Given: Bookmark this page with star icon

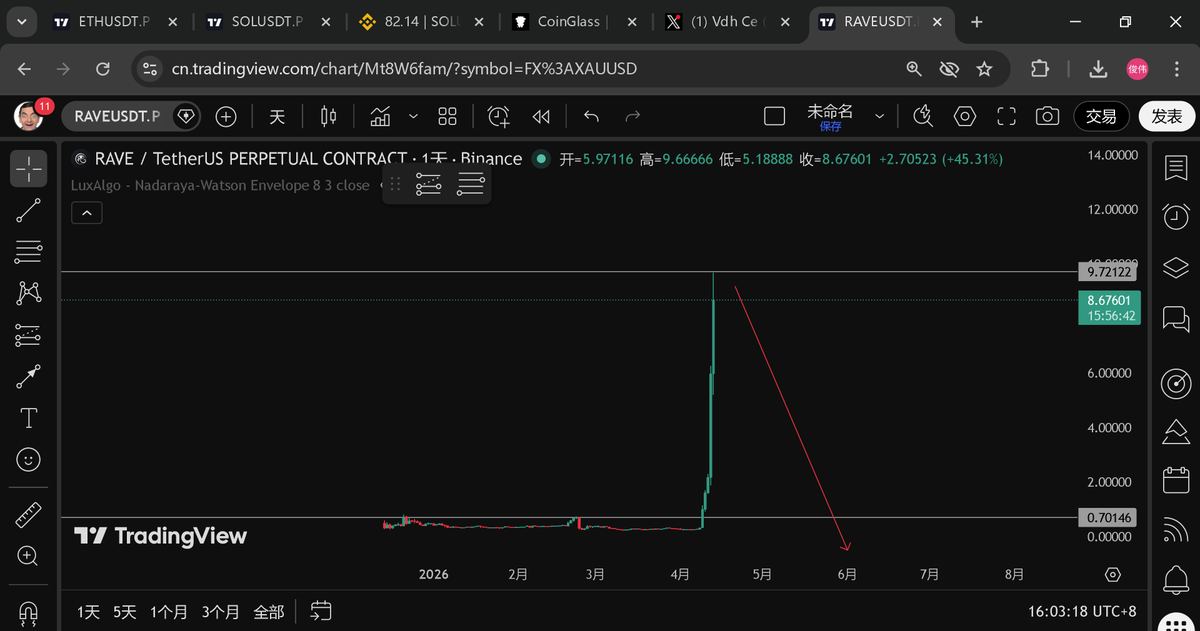Looking at the screenshot, I should (984, 69).
